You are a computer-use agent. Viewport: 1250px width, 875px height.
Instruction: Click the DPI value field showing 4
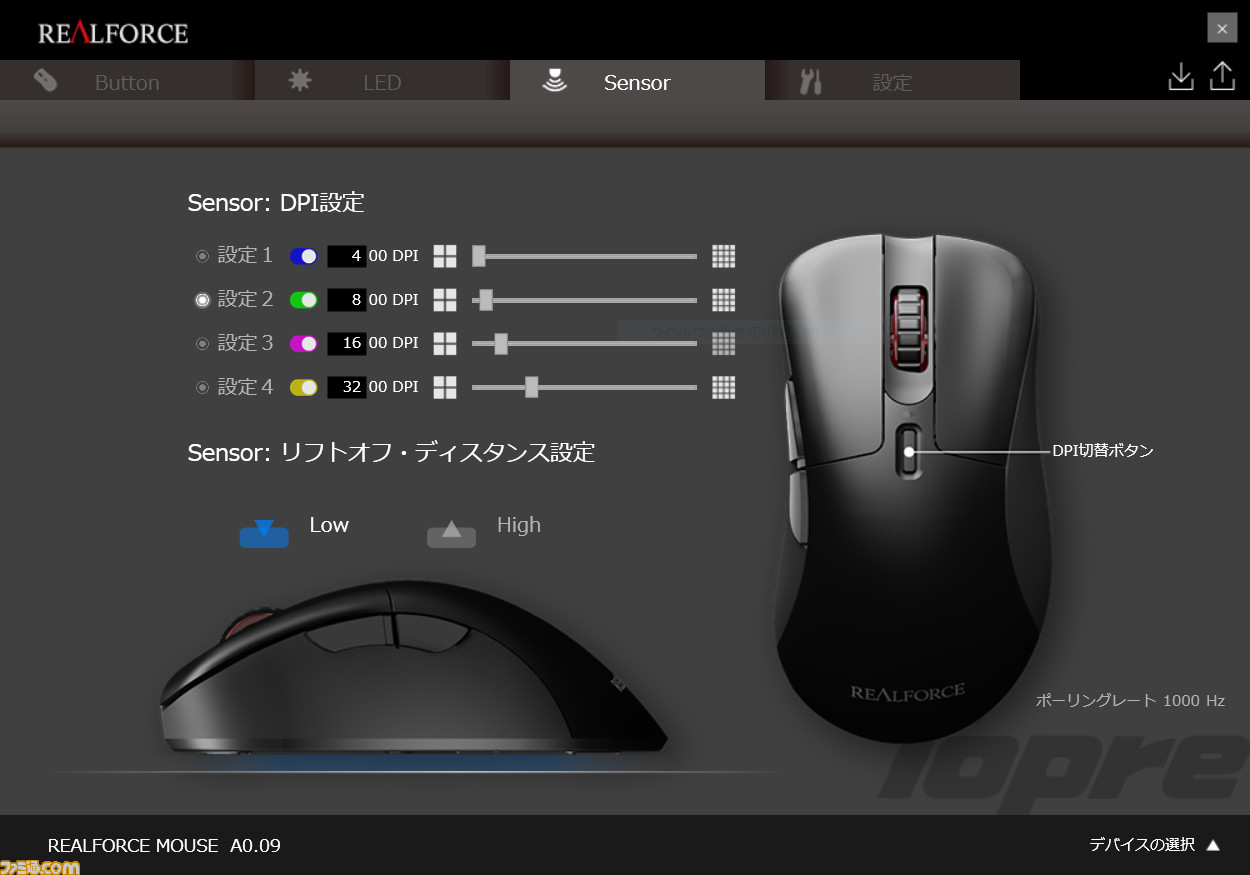(x=347, y=256)
